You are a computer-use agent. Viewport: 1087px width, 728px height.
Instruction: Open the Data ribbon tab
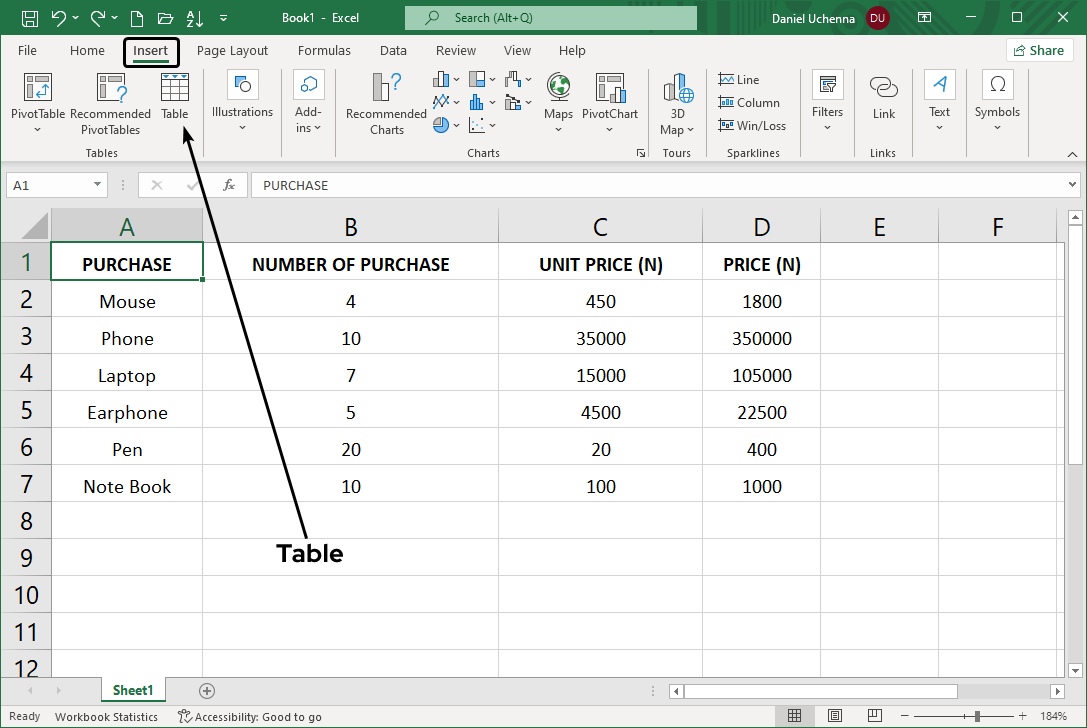coord(393,50)
